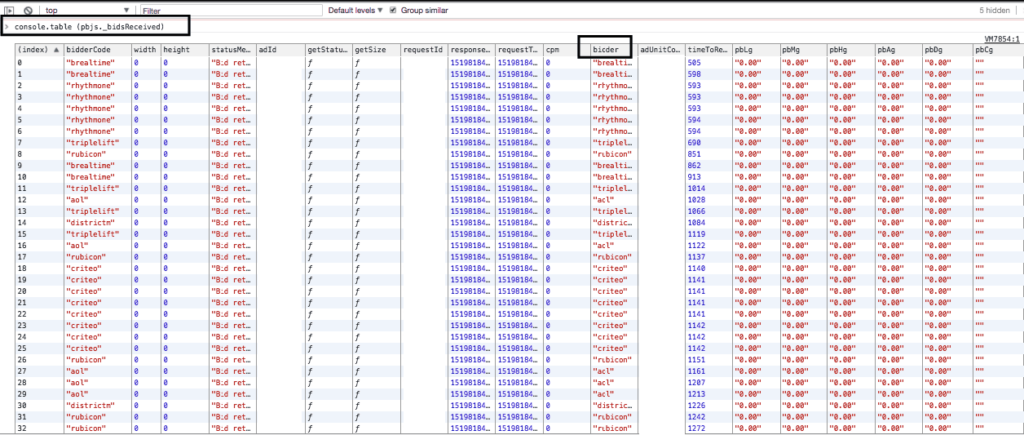Click the "aol" bidderCode in row 12
The image size is (1024, 435).
77,200
